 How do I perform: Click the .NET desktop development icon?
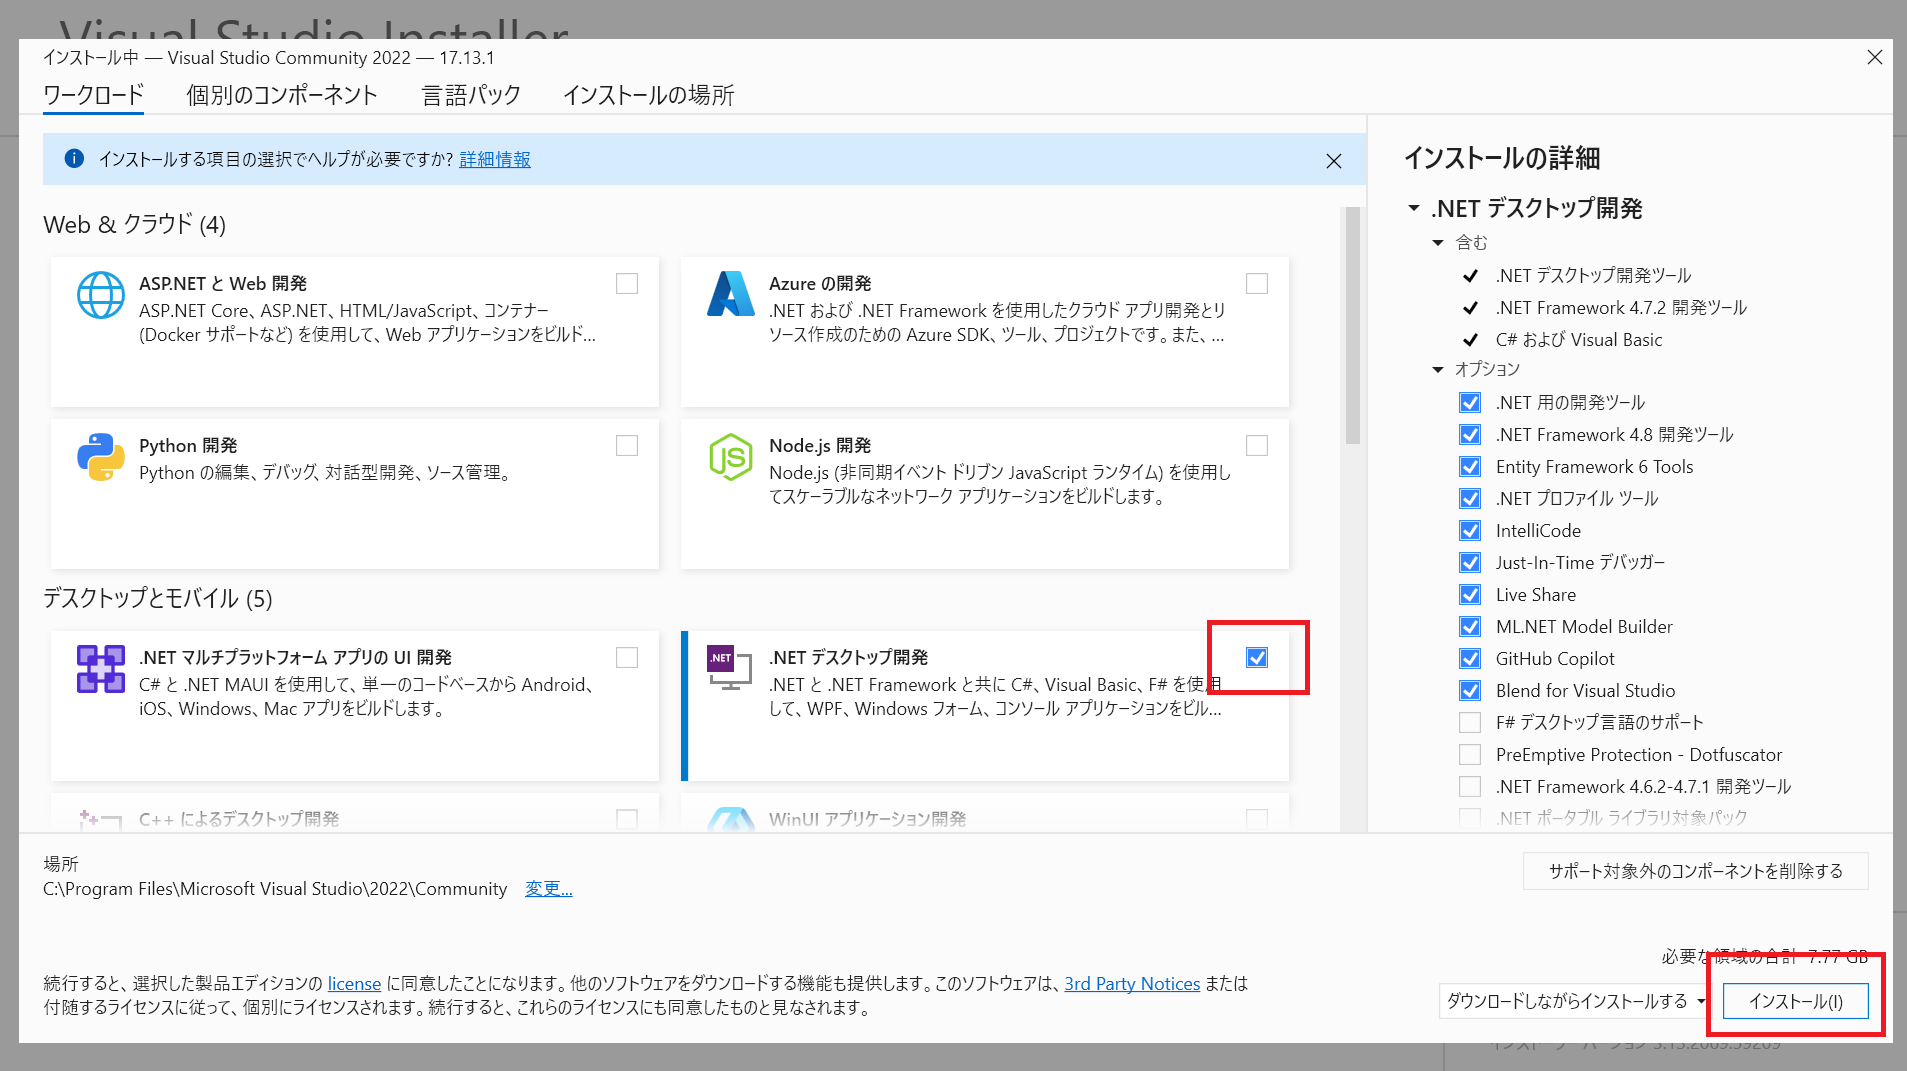pyautogui.click(x=730, y=667)
